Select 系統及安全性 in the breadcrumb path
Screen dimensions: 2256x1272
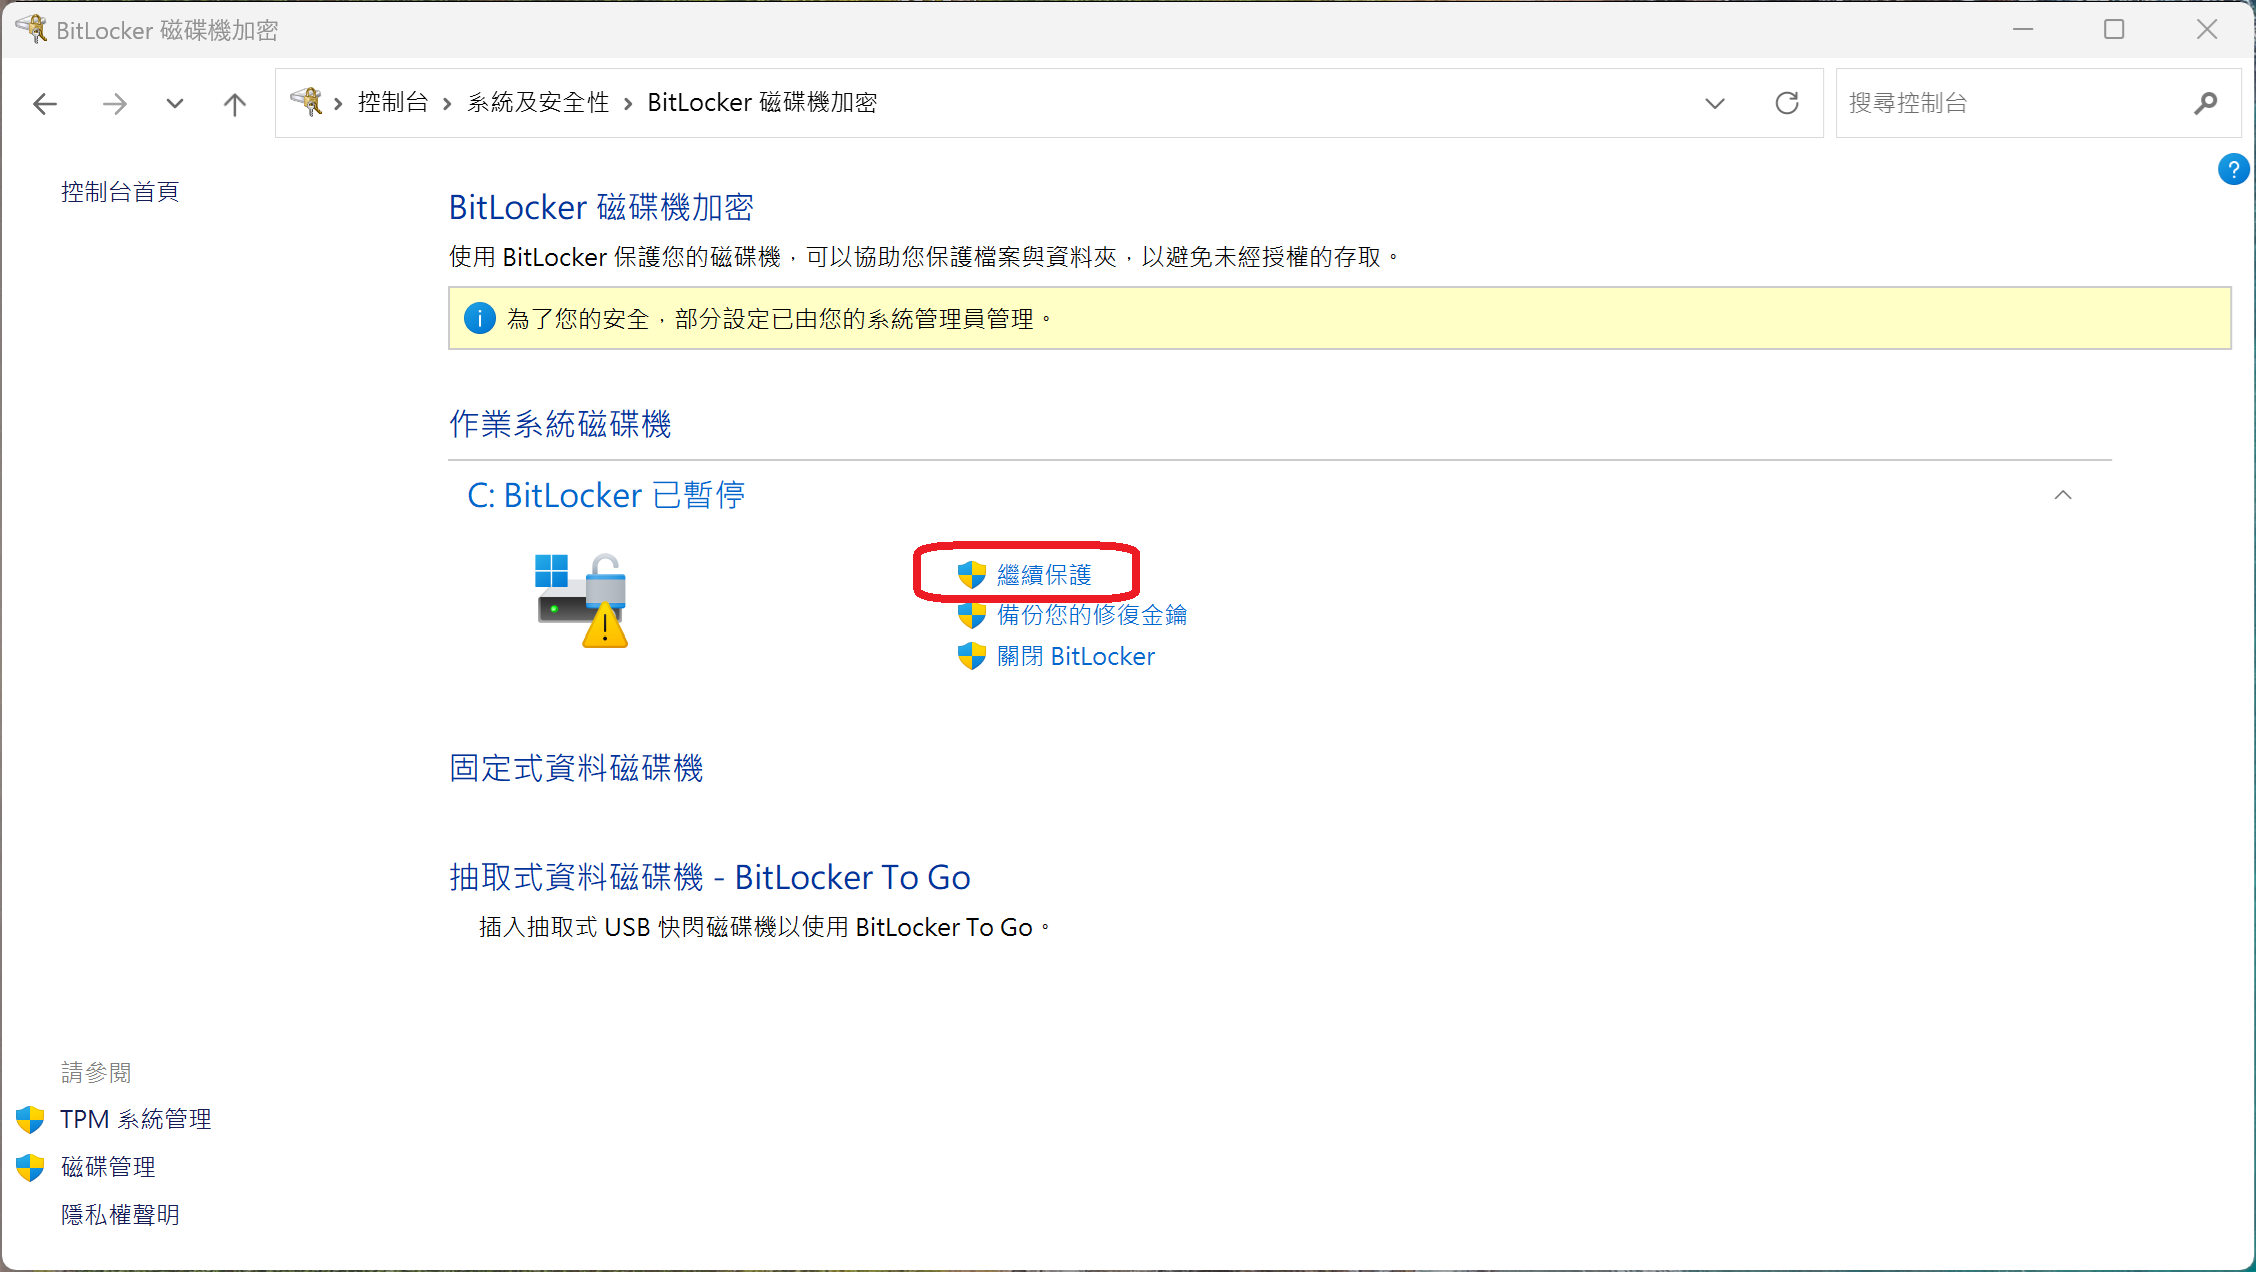coord(538,102)
